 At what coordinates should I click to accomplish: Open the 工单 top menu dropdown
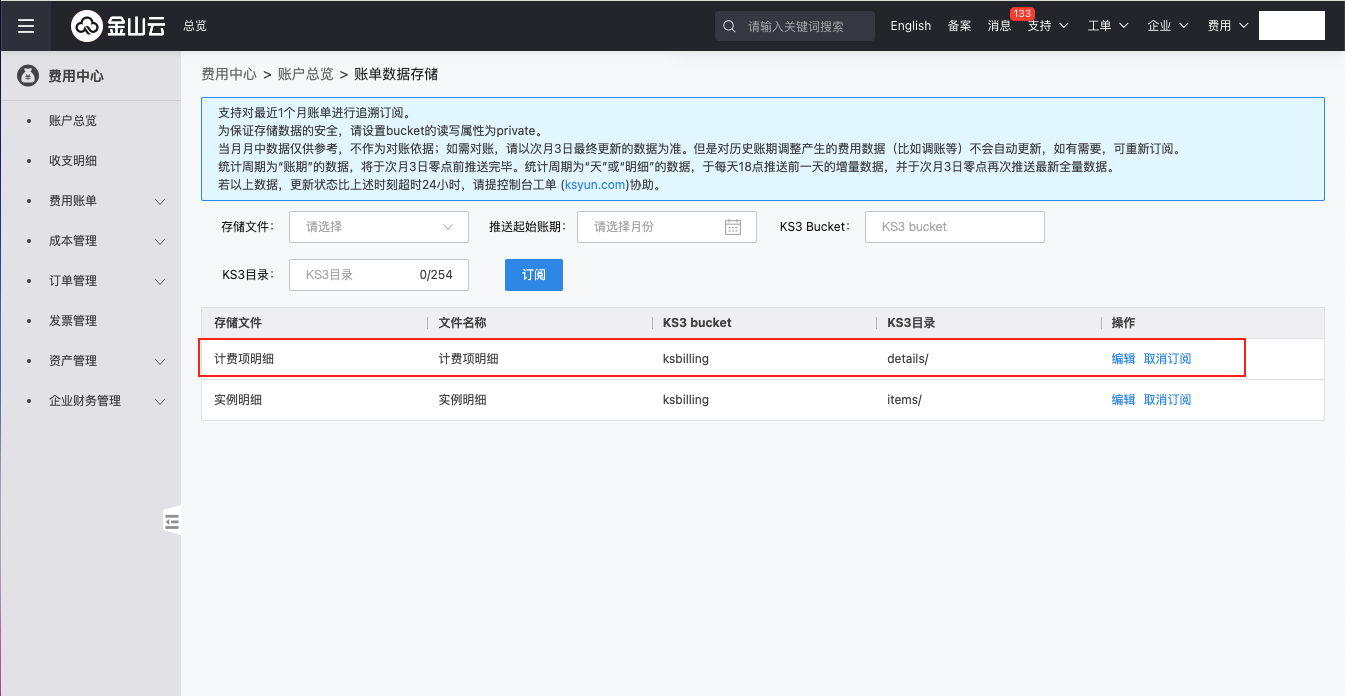pos(1108,26)
